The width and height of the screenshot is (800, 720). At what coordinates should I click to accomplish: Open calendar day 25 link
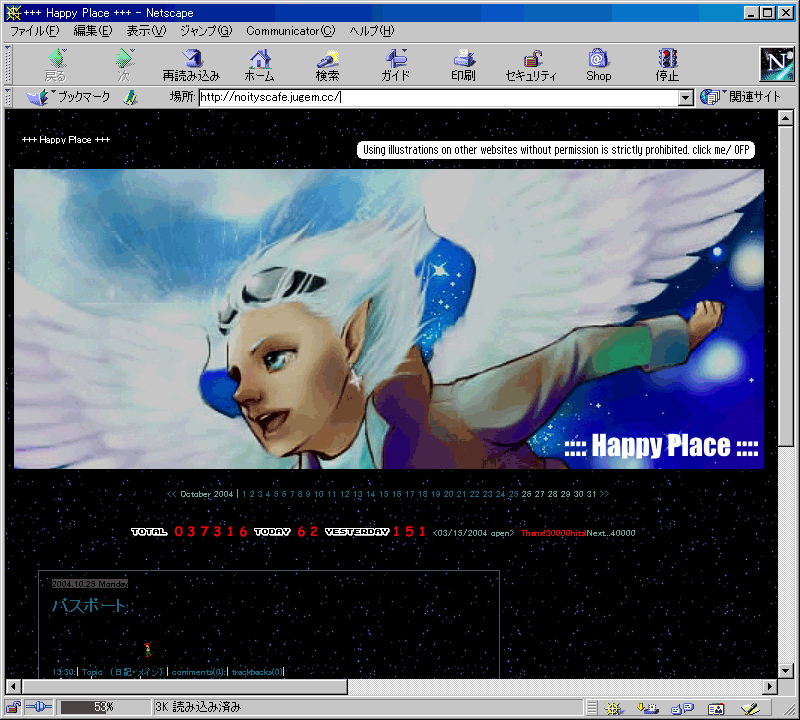[513, 494]
